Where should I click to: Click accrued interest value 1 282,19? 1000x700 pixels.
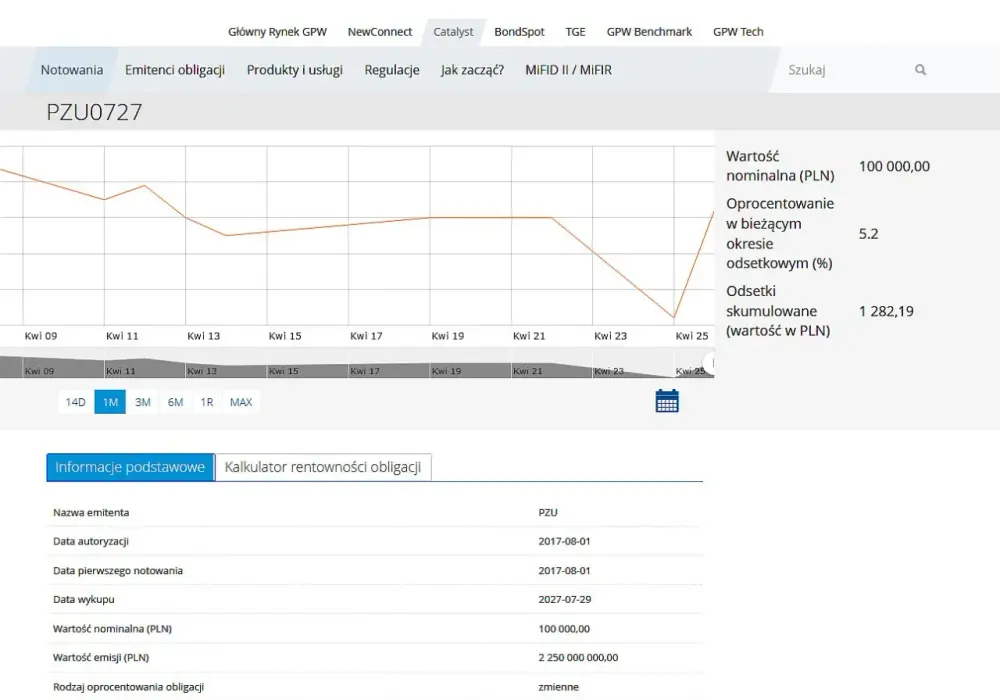(886, 311)
